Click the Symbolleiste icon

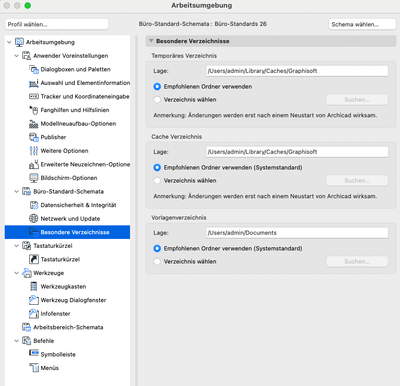[34, 353]
